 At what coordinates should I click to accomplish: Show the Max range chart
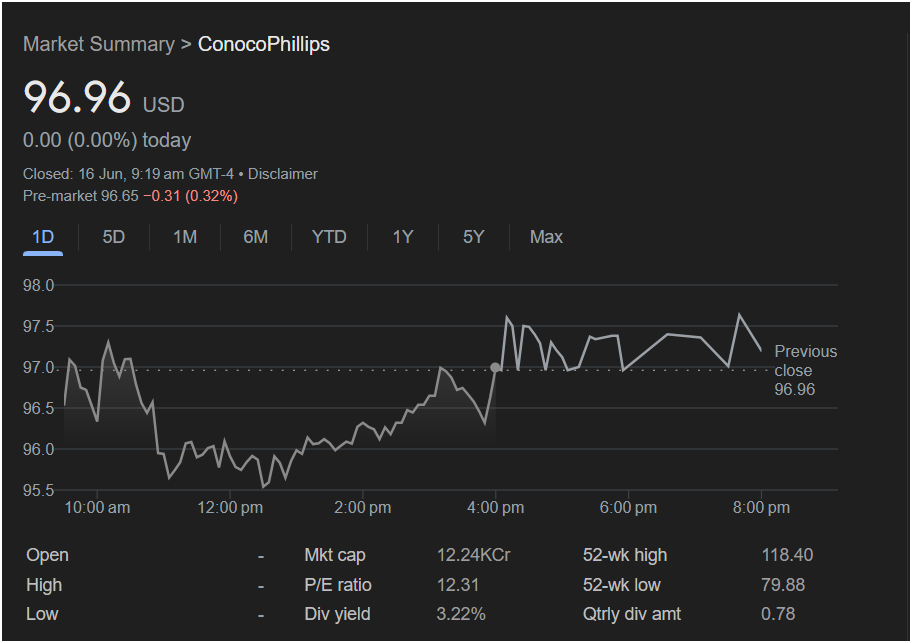click(546, 237)
